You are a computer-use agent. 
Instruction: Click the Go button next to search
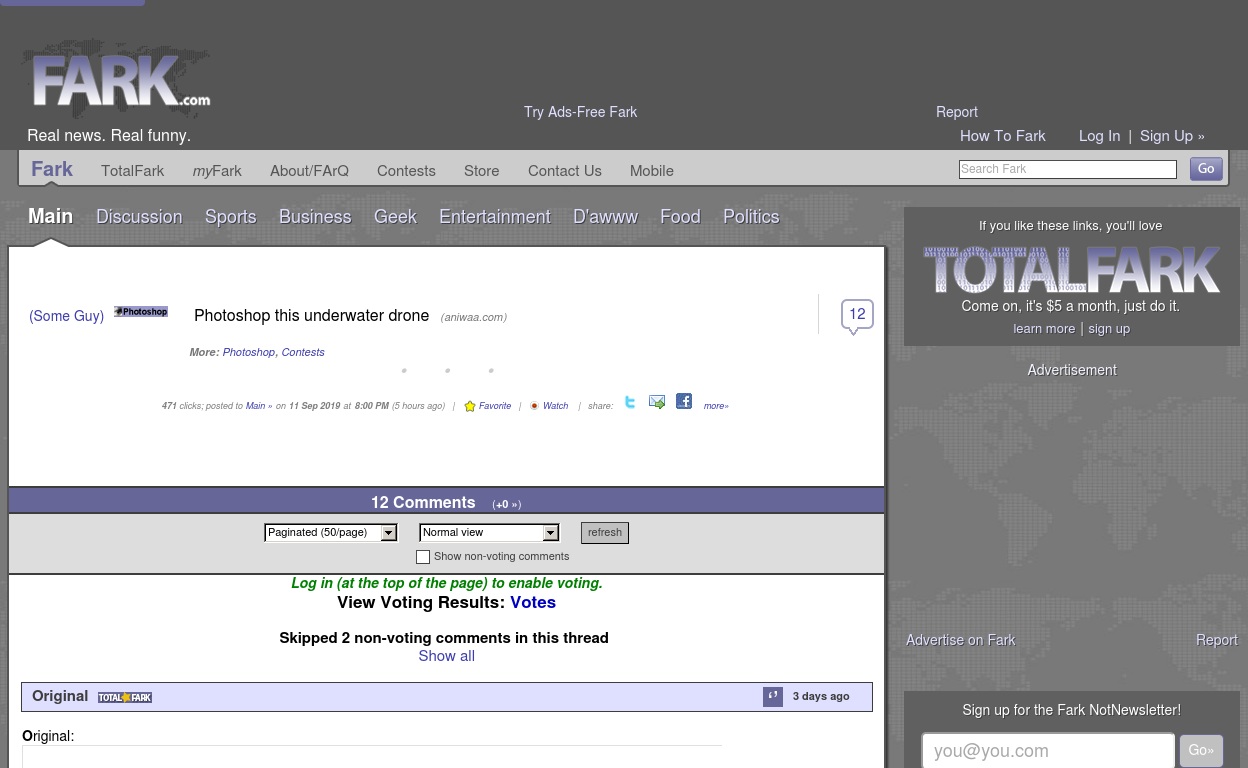click(1206, 169)
